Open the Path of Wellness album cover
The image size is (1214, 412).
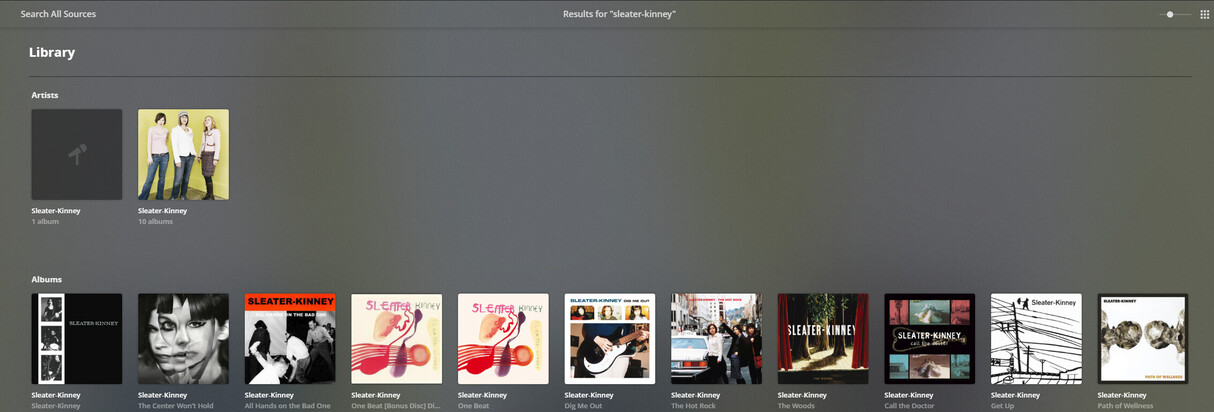pos(1143,339)
